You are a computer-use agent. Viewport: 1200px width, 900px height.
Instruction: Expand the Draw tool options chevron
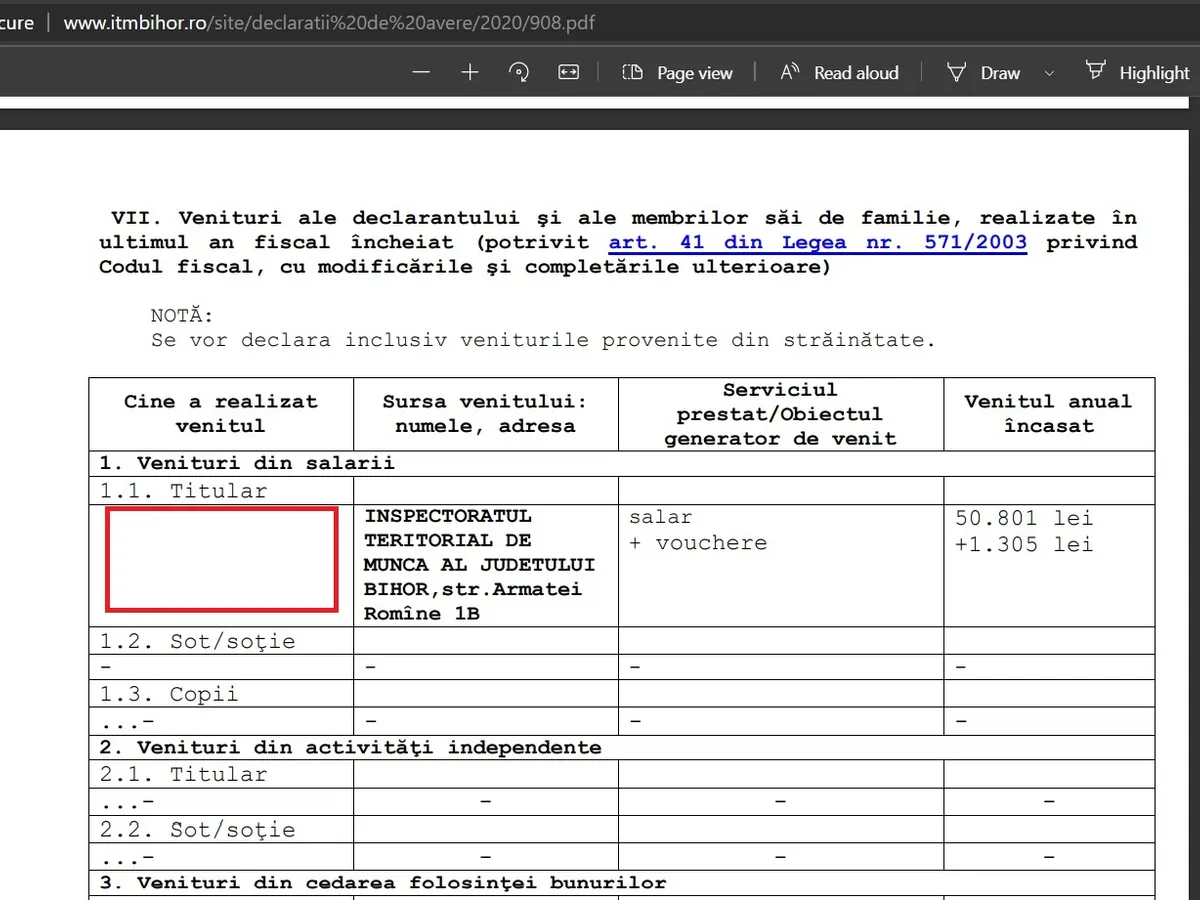point(1049,73)
